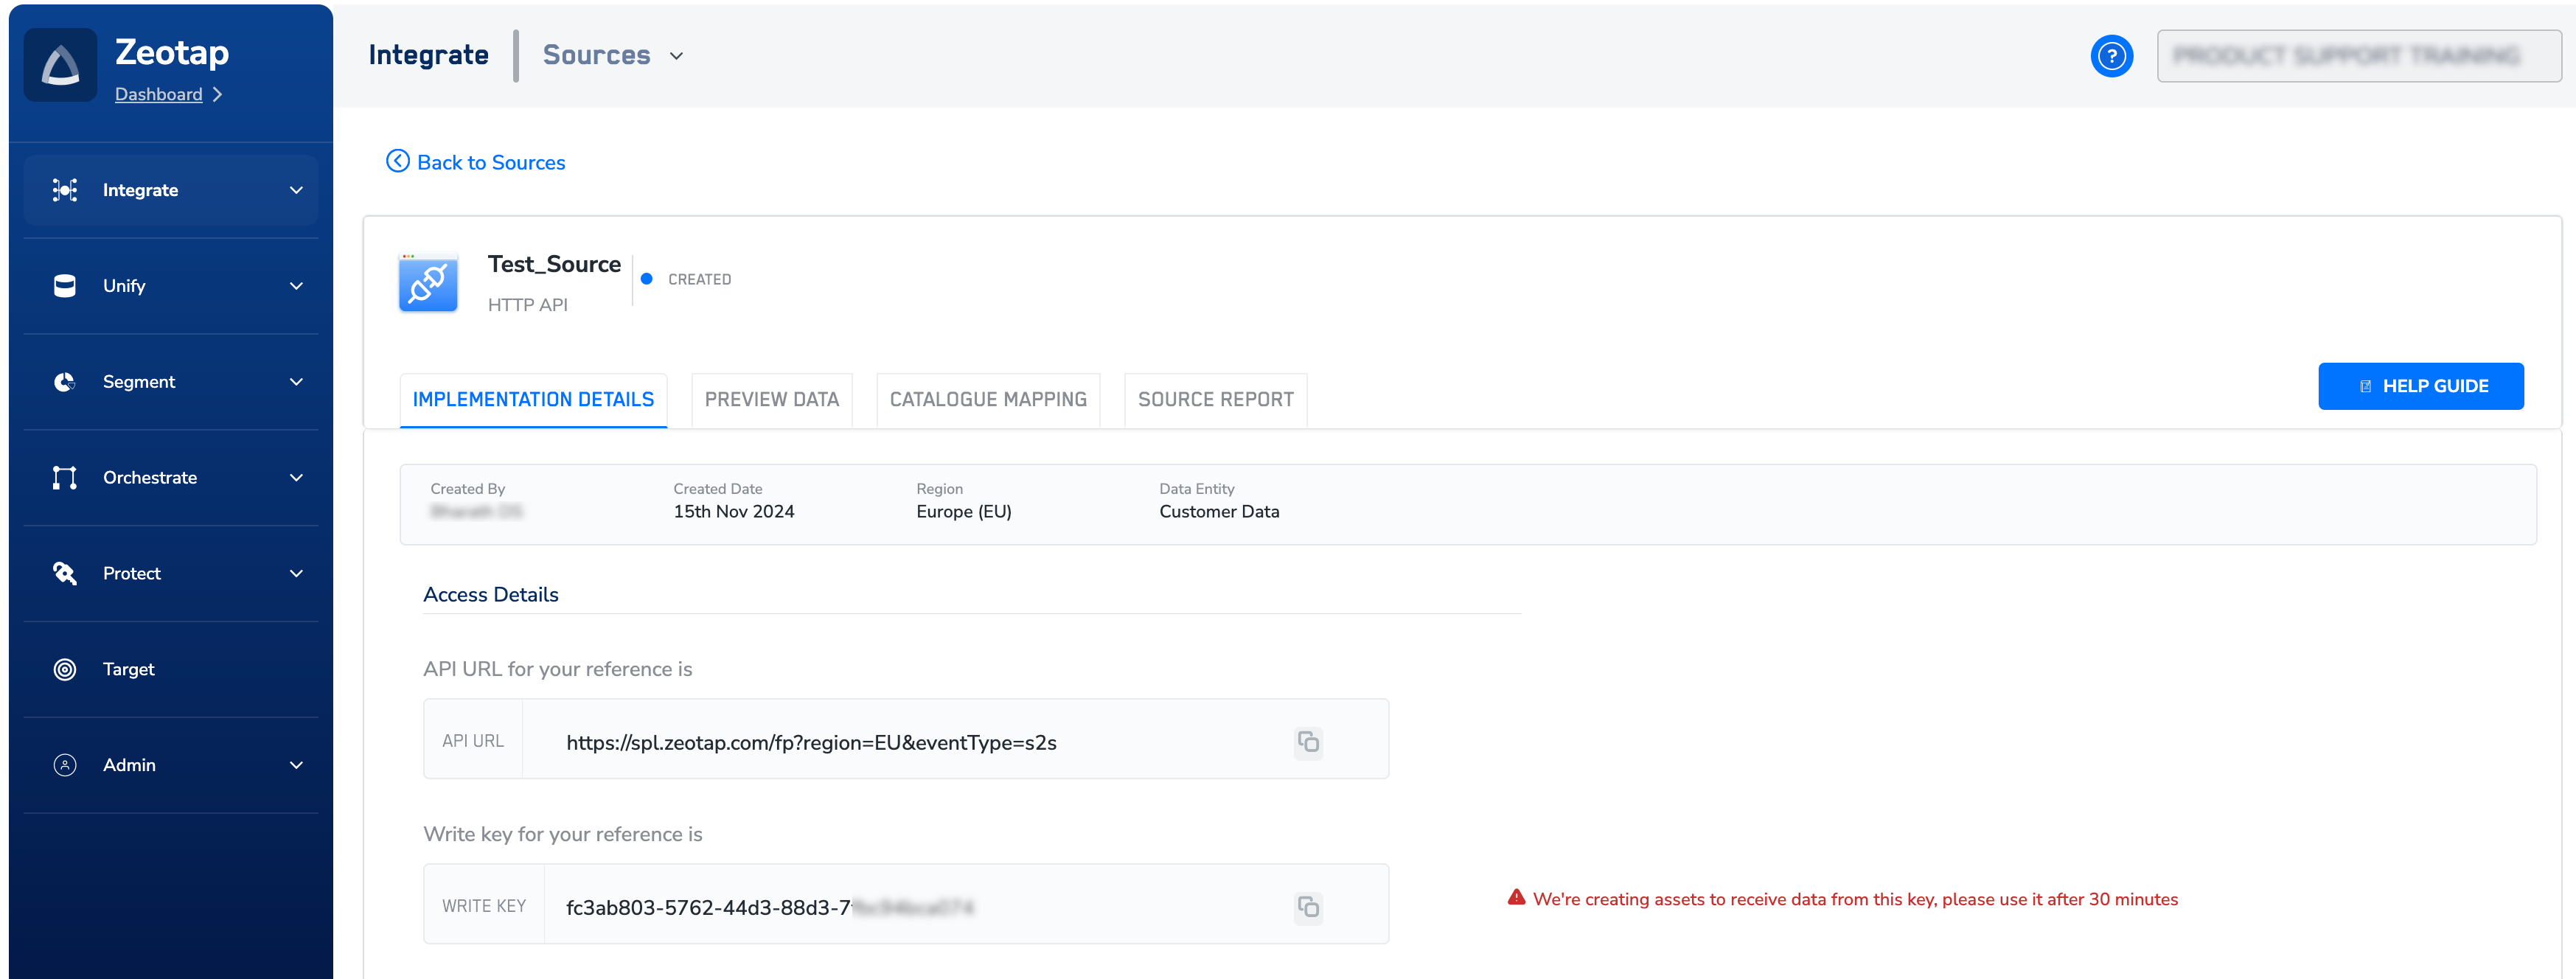
Task: Expand the Admin section chevron
Action: 296,765
